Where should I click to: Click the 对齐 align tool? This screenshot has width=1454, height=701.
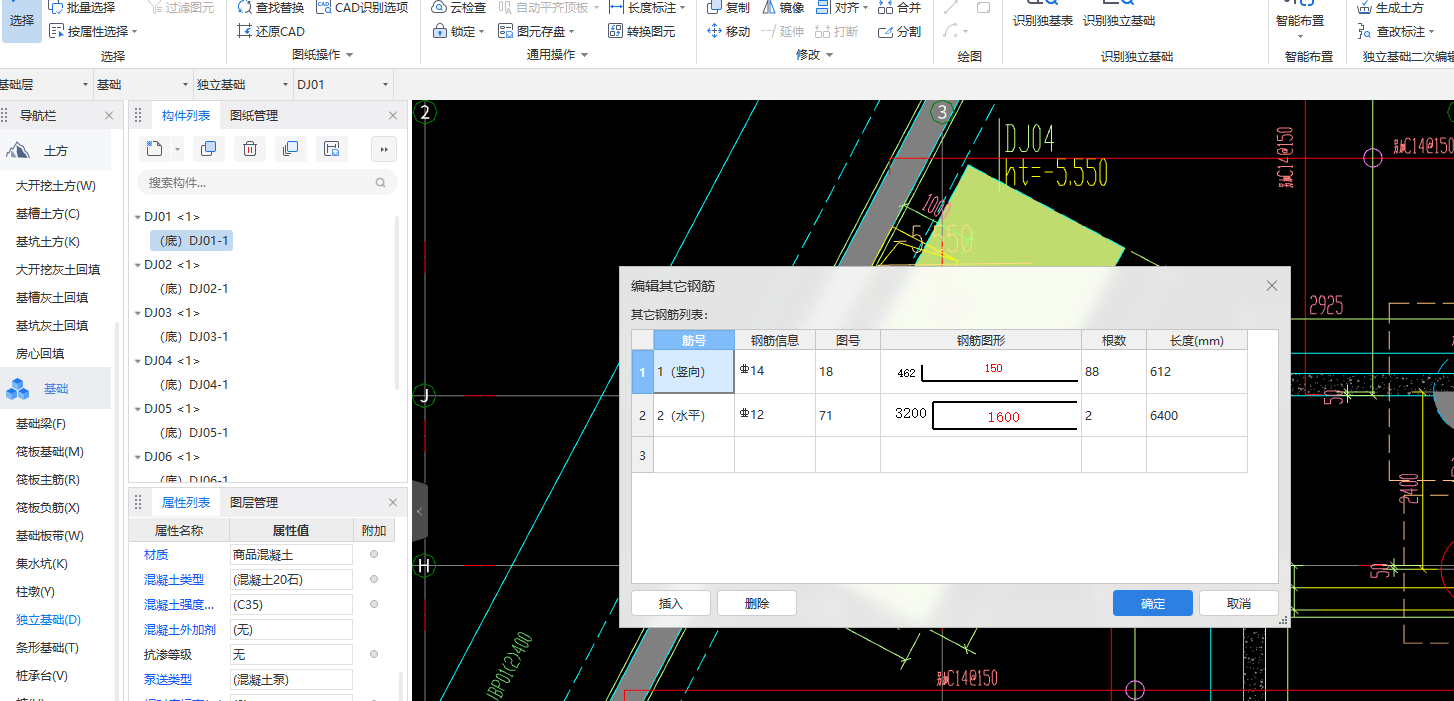(x=841, y=8)
